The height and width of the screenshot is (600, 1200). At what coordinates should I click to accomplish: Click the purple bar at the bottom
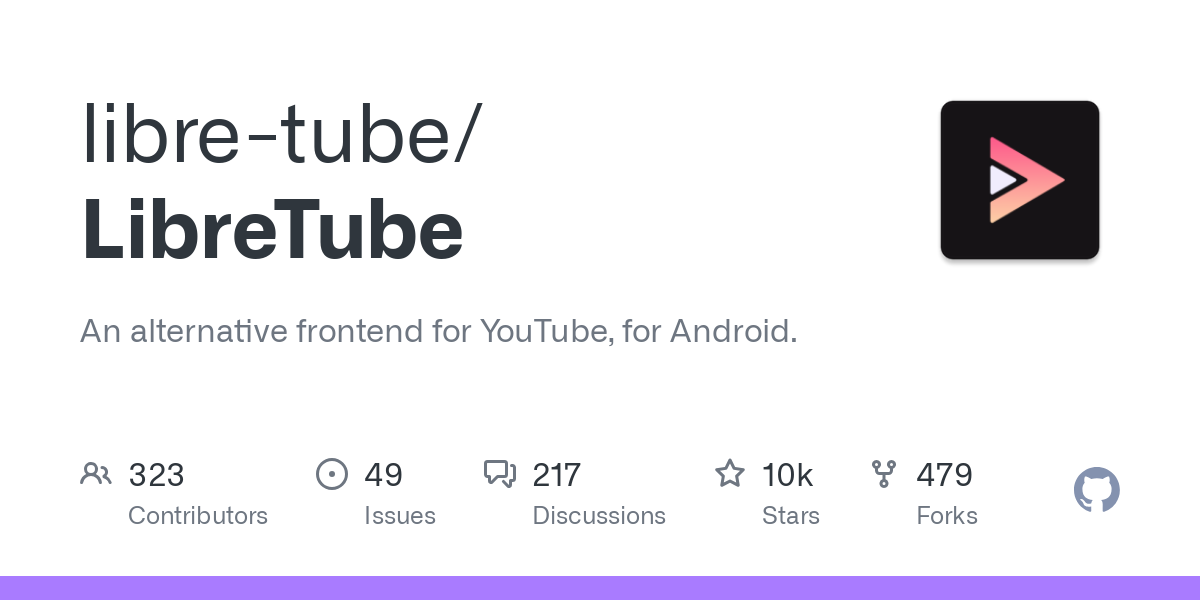click(x=600, y=588)
